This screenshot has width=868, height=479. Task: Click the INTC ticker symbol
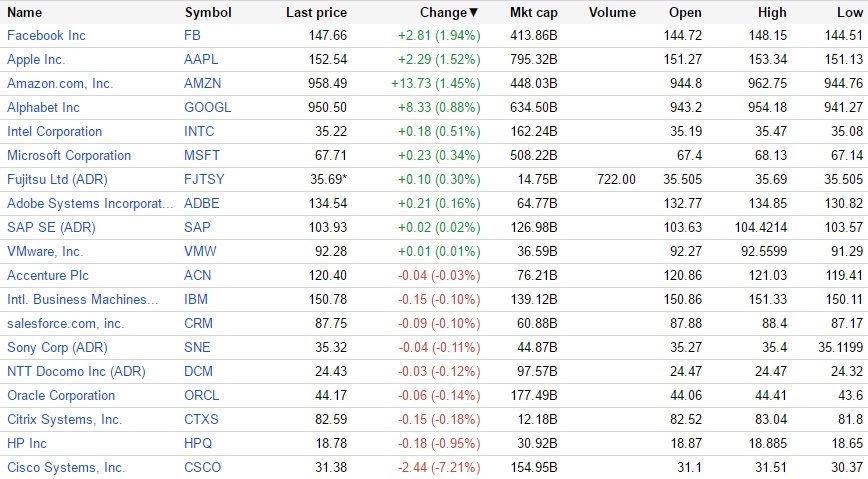(199, 132)
